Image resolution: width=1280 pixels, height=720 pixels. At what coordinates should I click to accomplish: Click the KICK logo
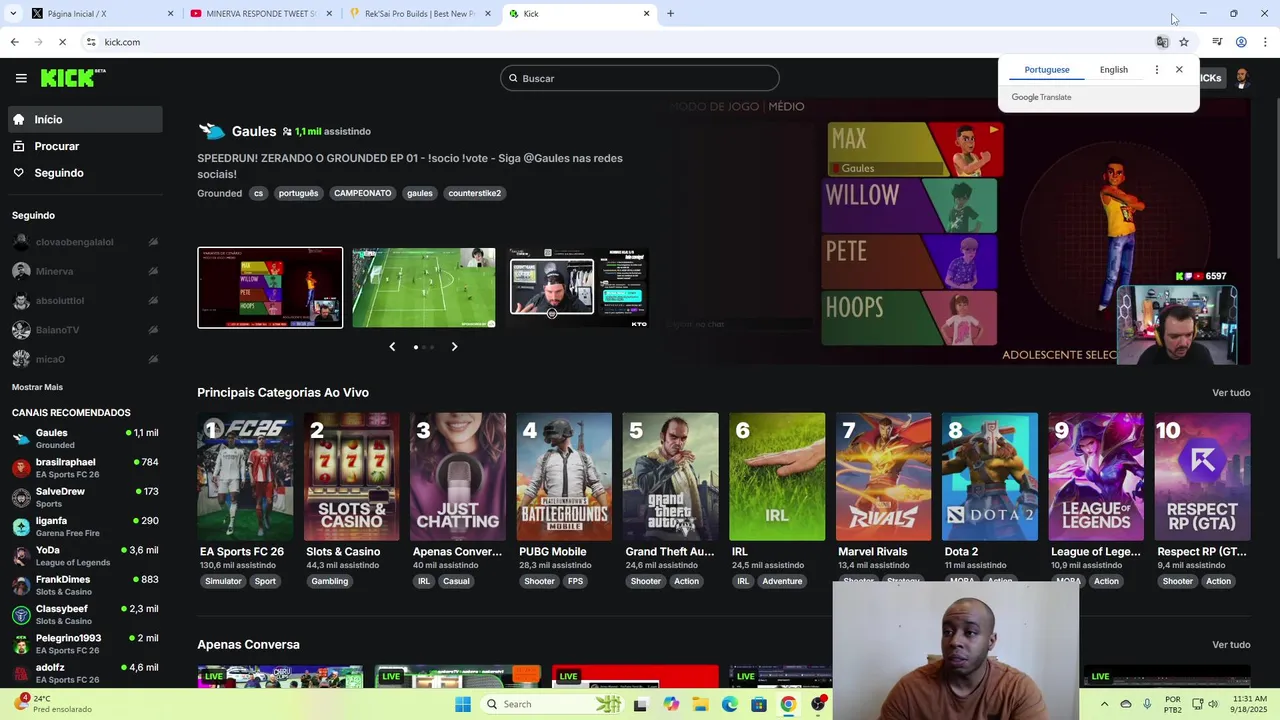[x=73, y=78]
